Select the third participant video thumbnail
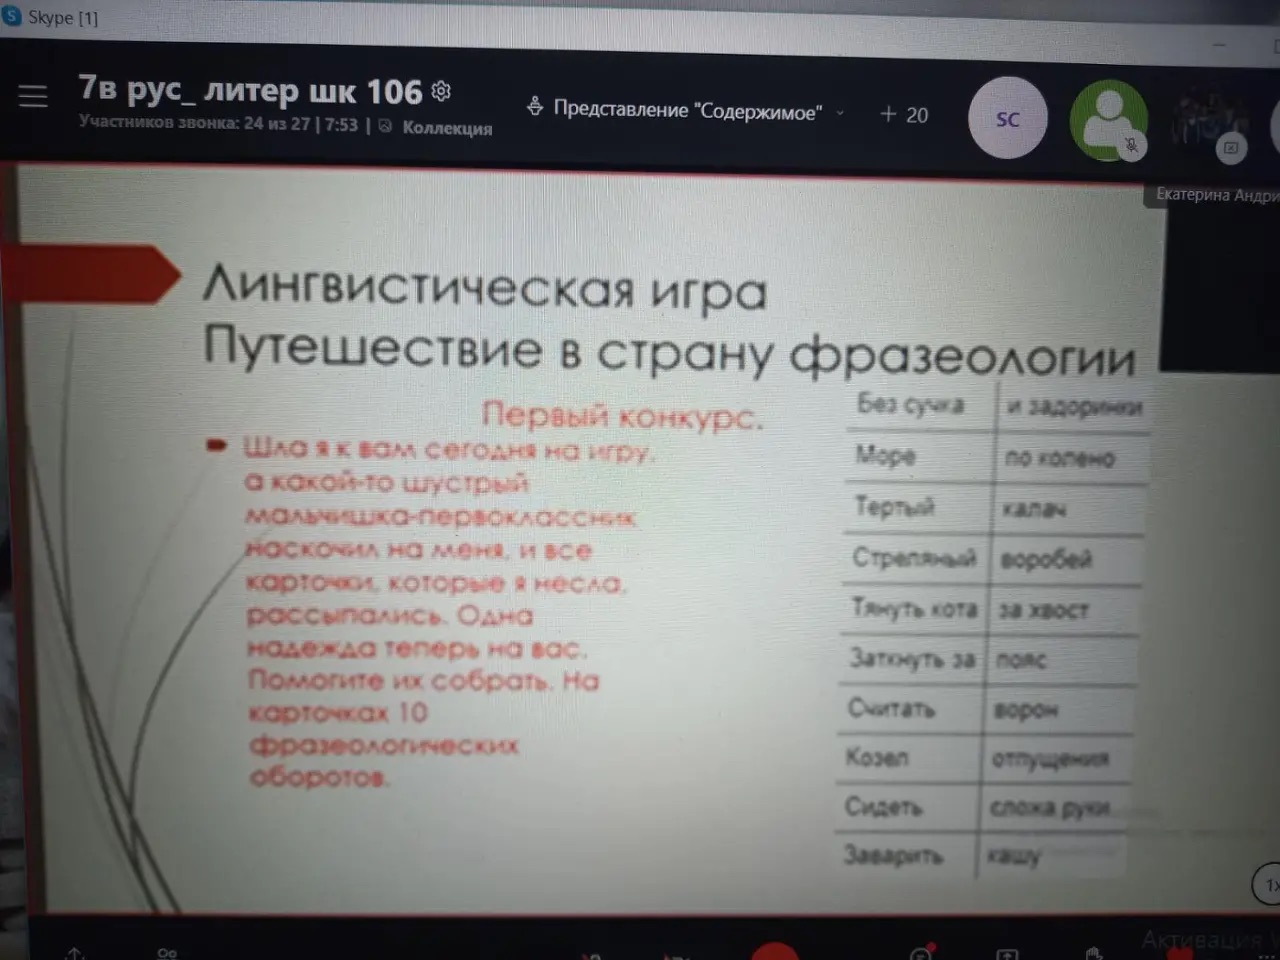 pyautogui.click(x=1208, y=121)
